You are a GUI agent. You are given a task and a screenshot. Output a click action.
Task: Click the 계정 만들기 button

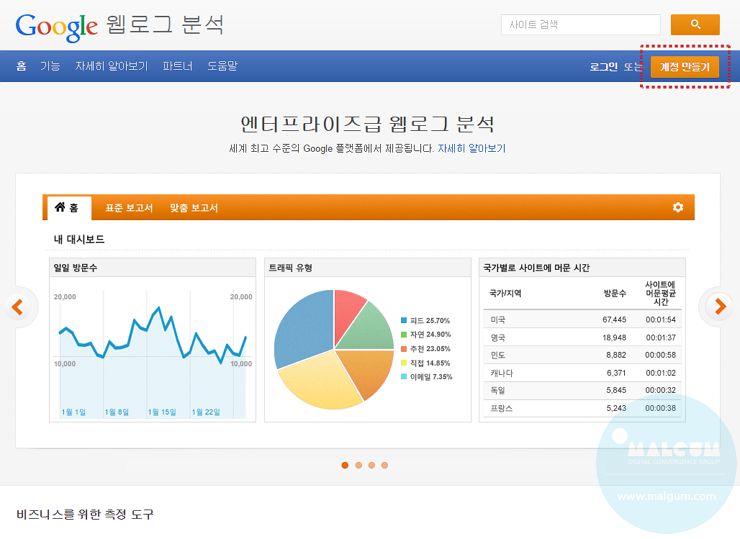[x=685, y=67]
